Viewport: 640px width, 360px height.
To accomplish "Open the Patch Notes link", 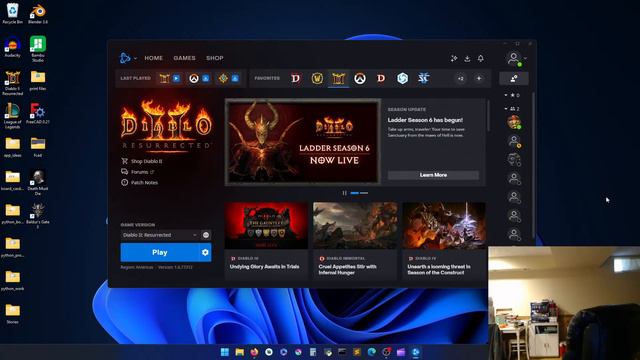I will pyautogui.click(x=140, y=182).
